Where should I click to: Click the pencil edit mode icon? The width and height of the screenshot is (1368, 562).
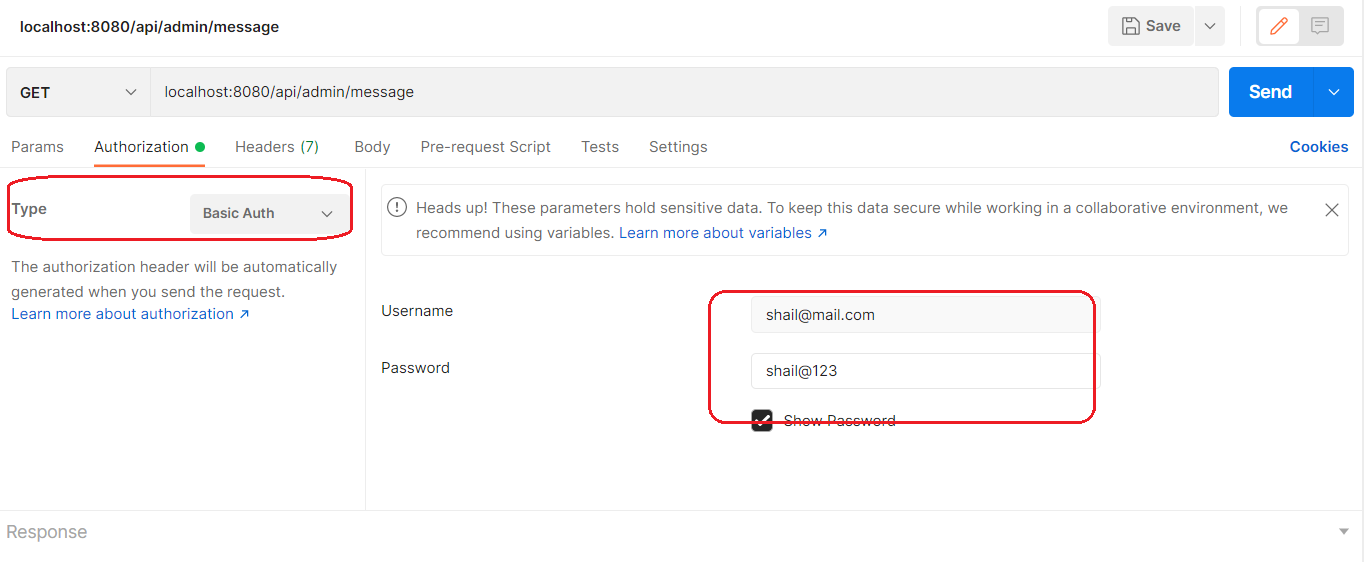[x=1279, y=26]
